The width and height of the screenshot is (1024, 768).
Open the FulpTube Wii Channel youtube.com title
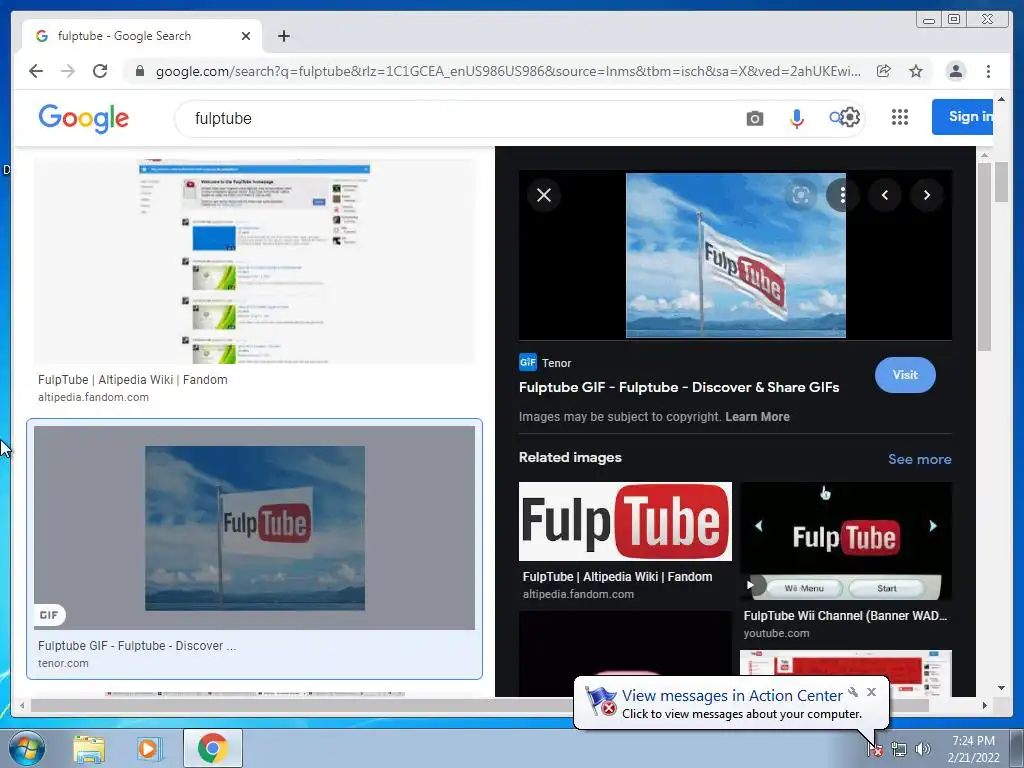(845, 616)
